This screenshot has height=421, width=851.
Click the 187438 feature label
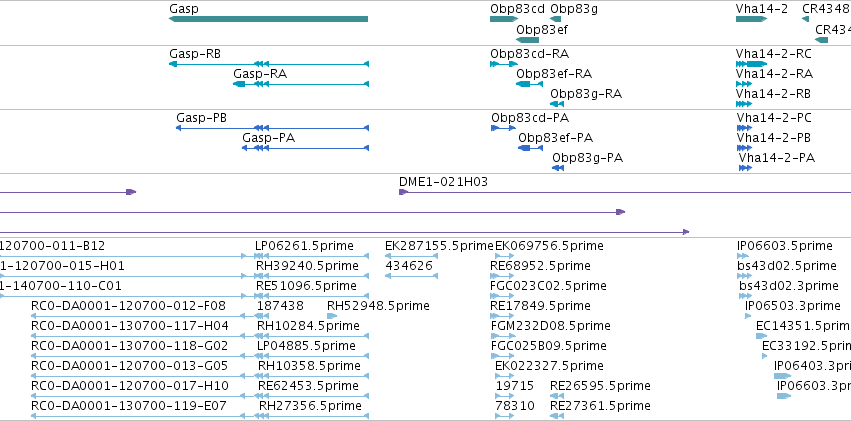click(280, 306)
